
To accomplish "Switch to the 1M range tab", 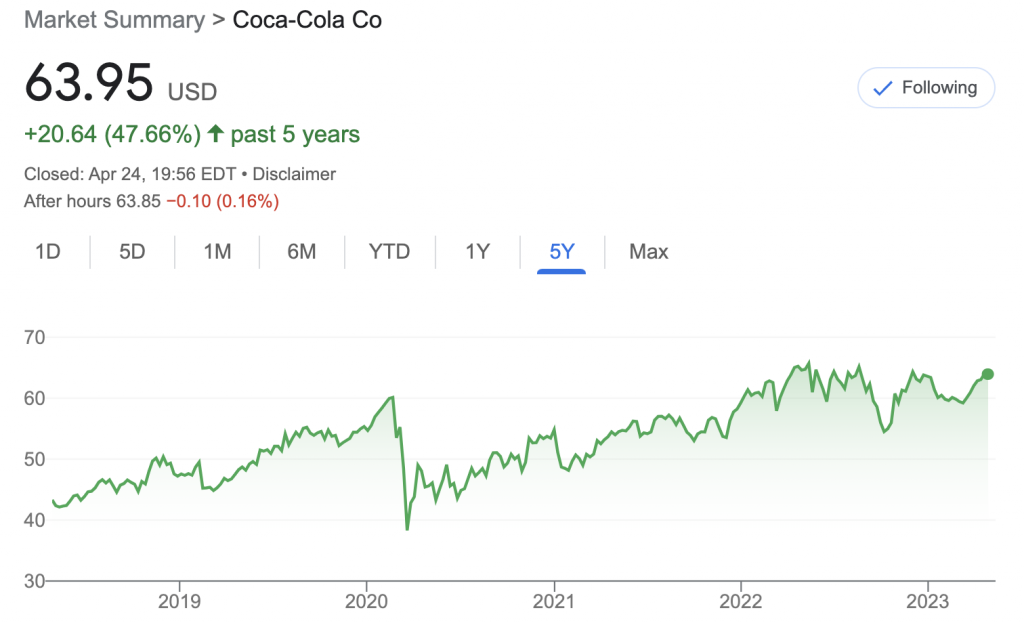I will click(x=217, y=251).
